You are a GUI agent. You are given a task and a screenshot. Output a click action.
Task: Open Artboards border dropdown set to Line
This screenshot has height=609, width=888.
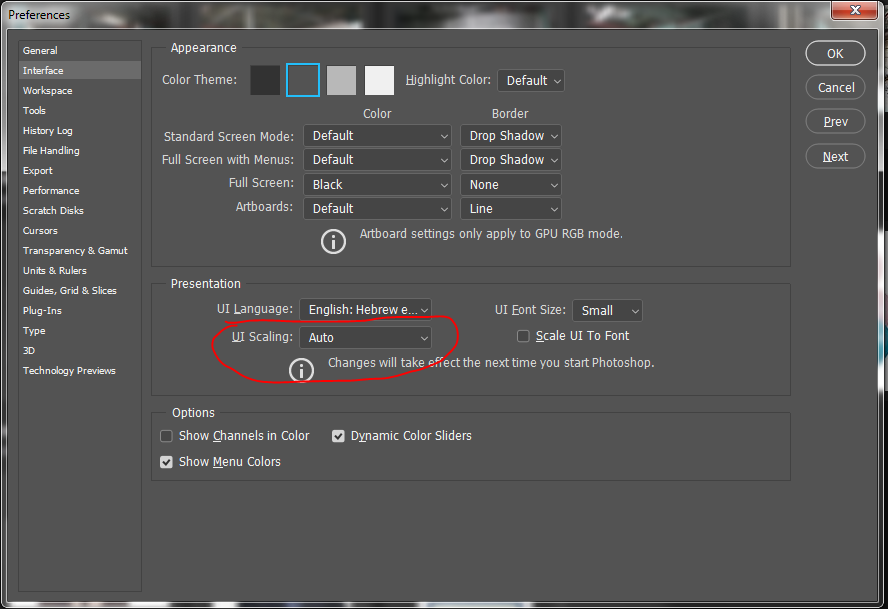tap(511, 208)
